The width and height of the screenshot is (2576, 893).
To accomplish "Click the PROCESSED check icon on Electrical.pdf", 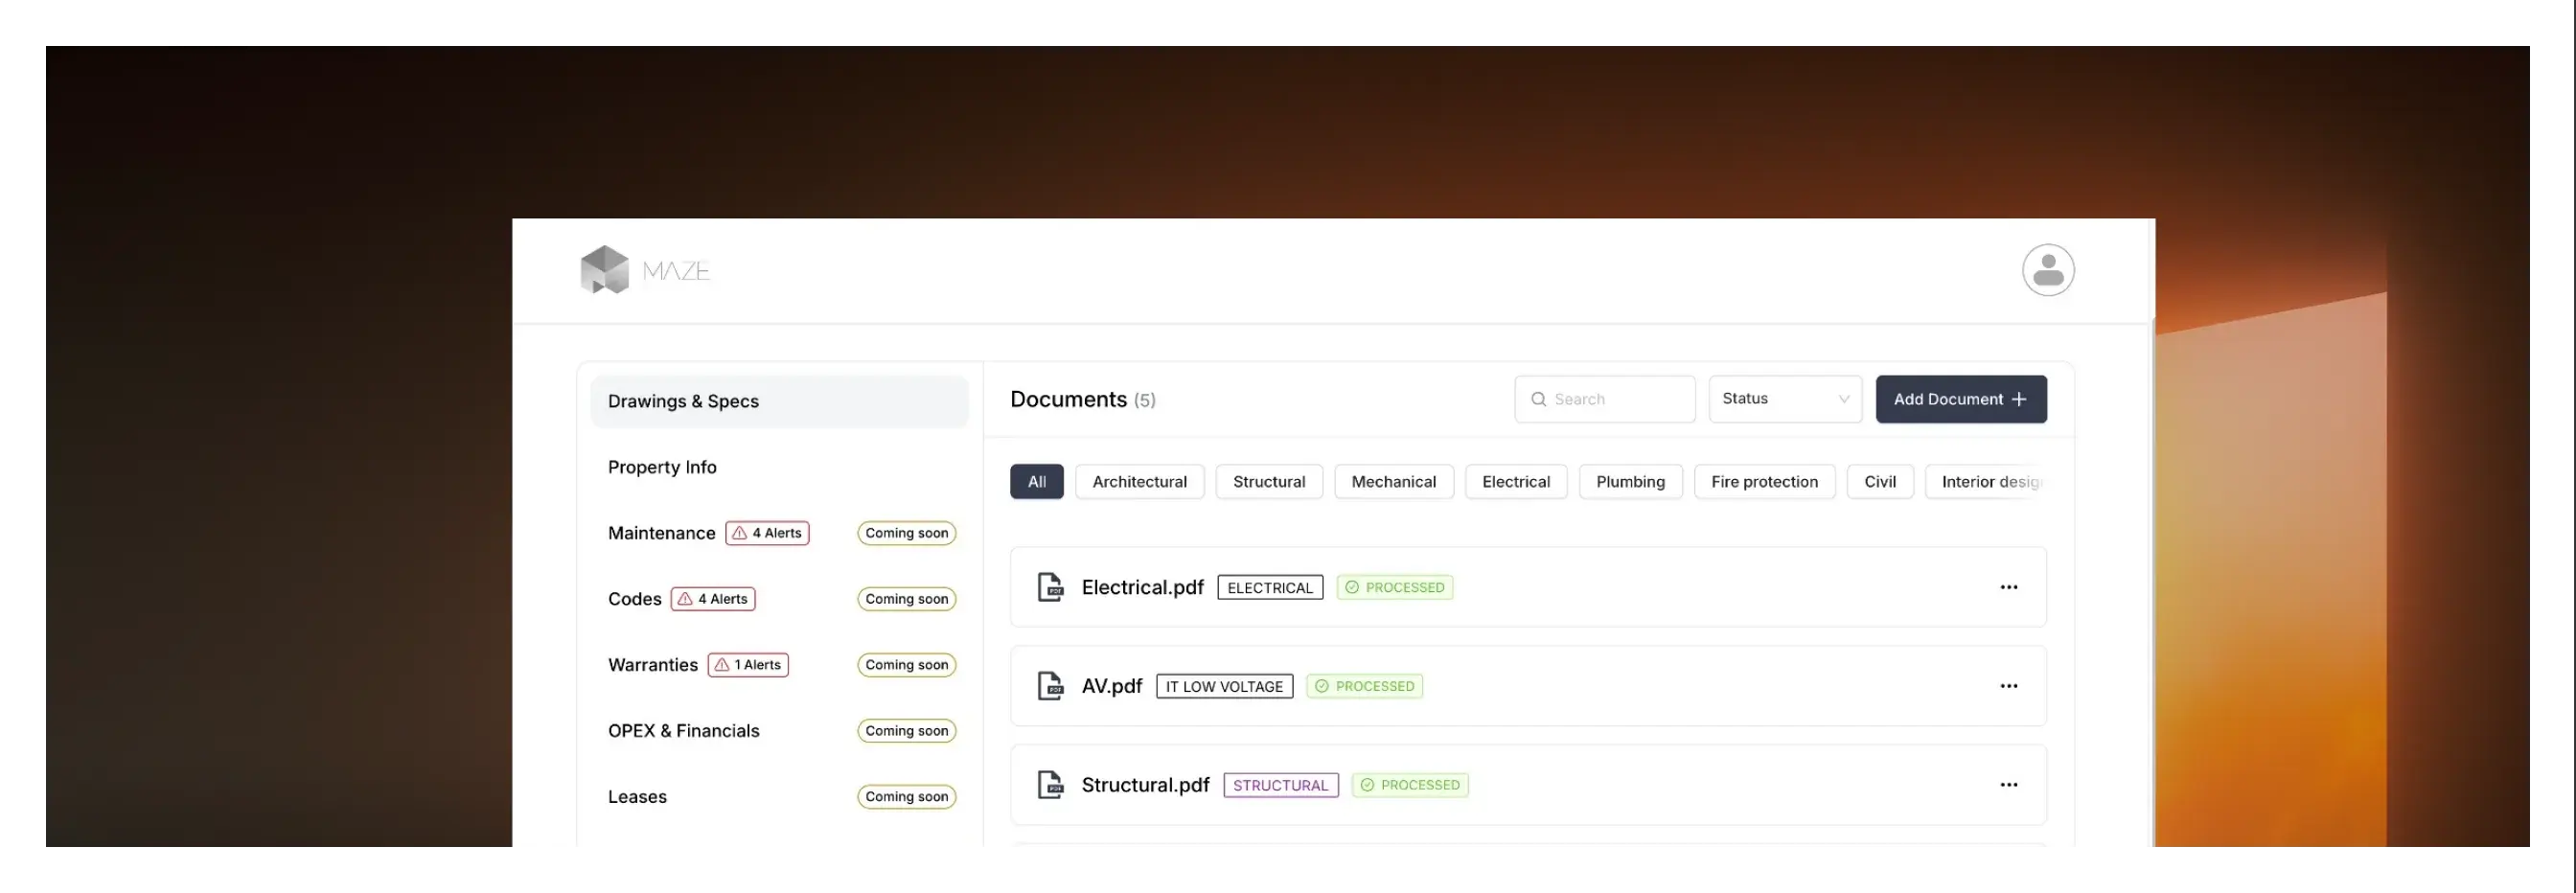I will click(1352, 587).
